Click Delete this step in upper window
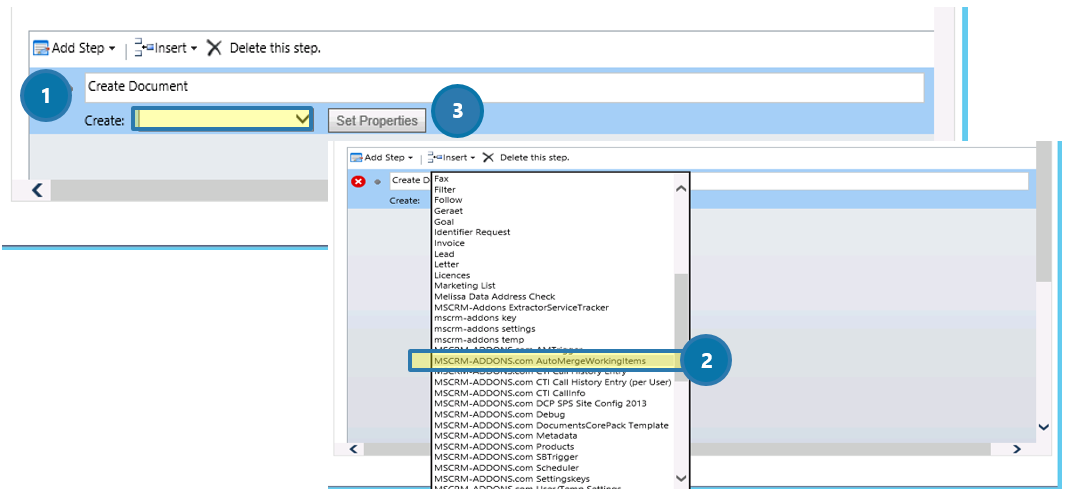Image resolution: width=1069 pixels, height=499 pixels. (263, 48)
